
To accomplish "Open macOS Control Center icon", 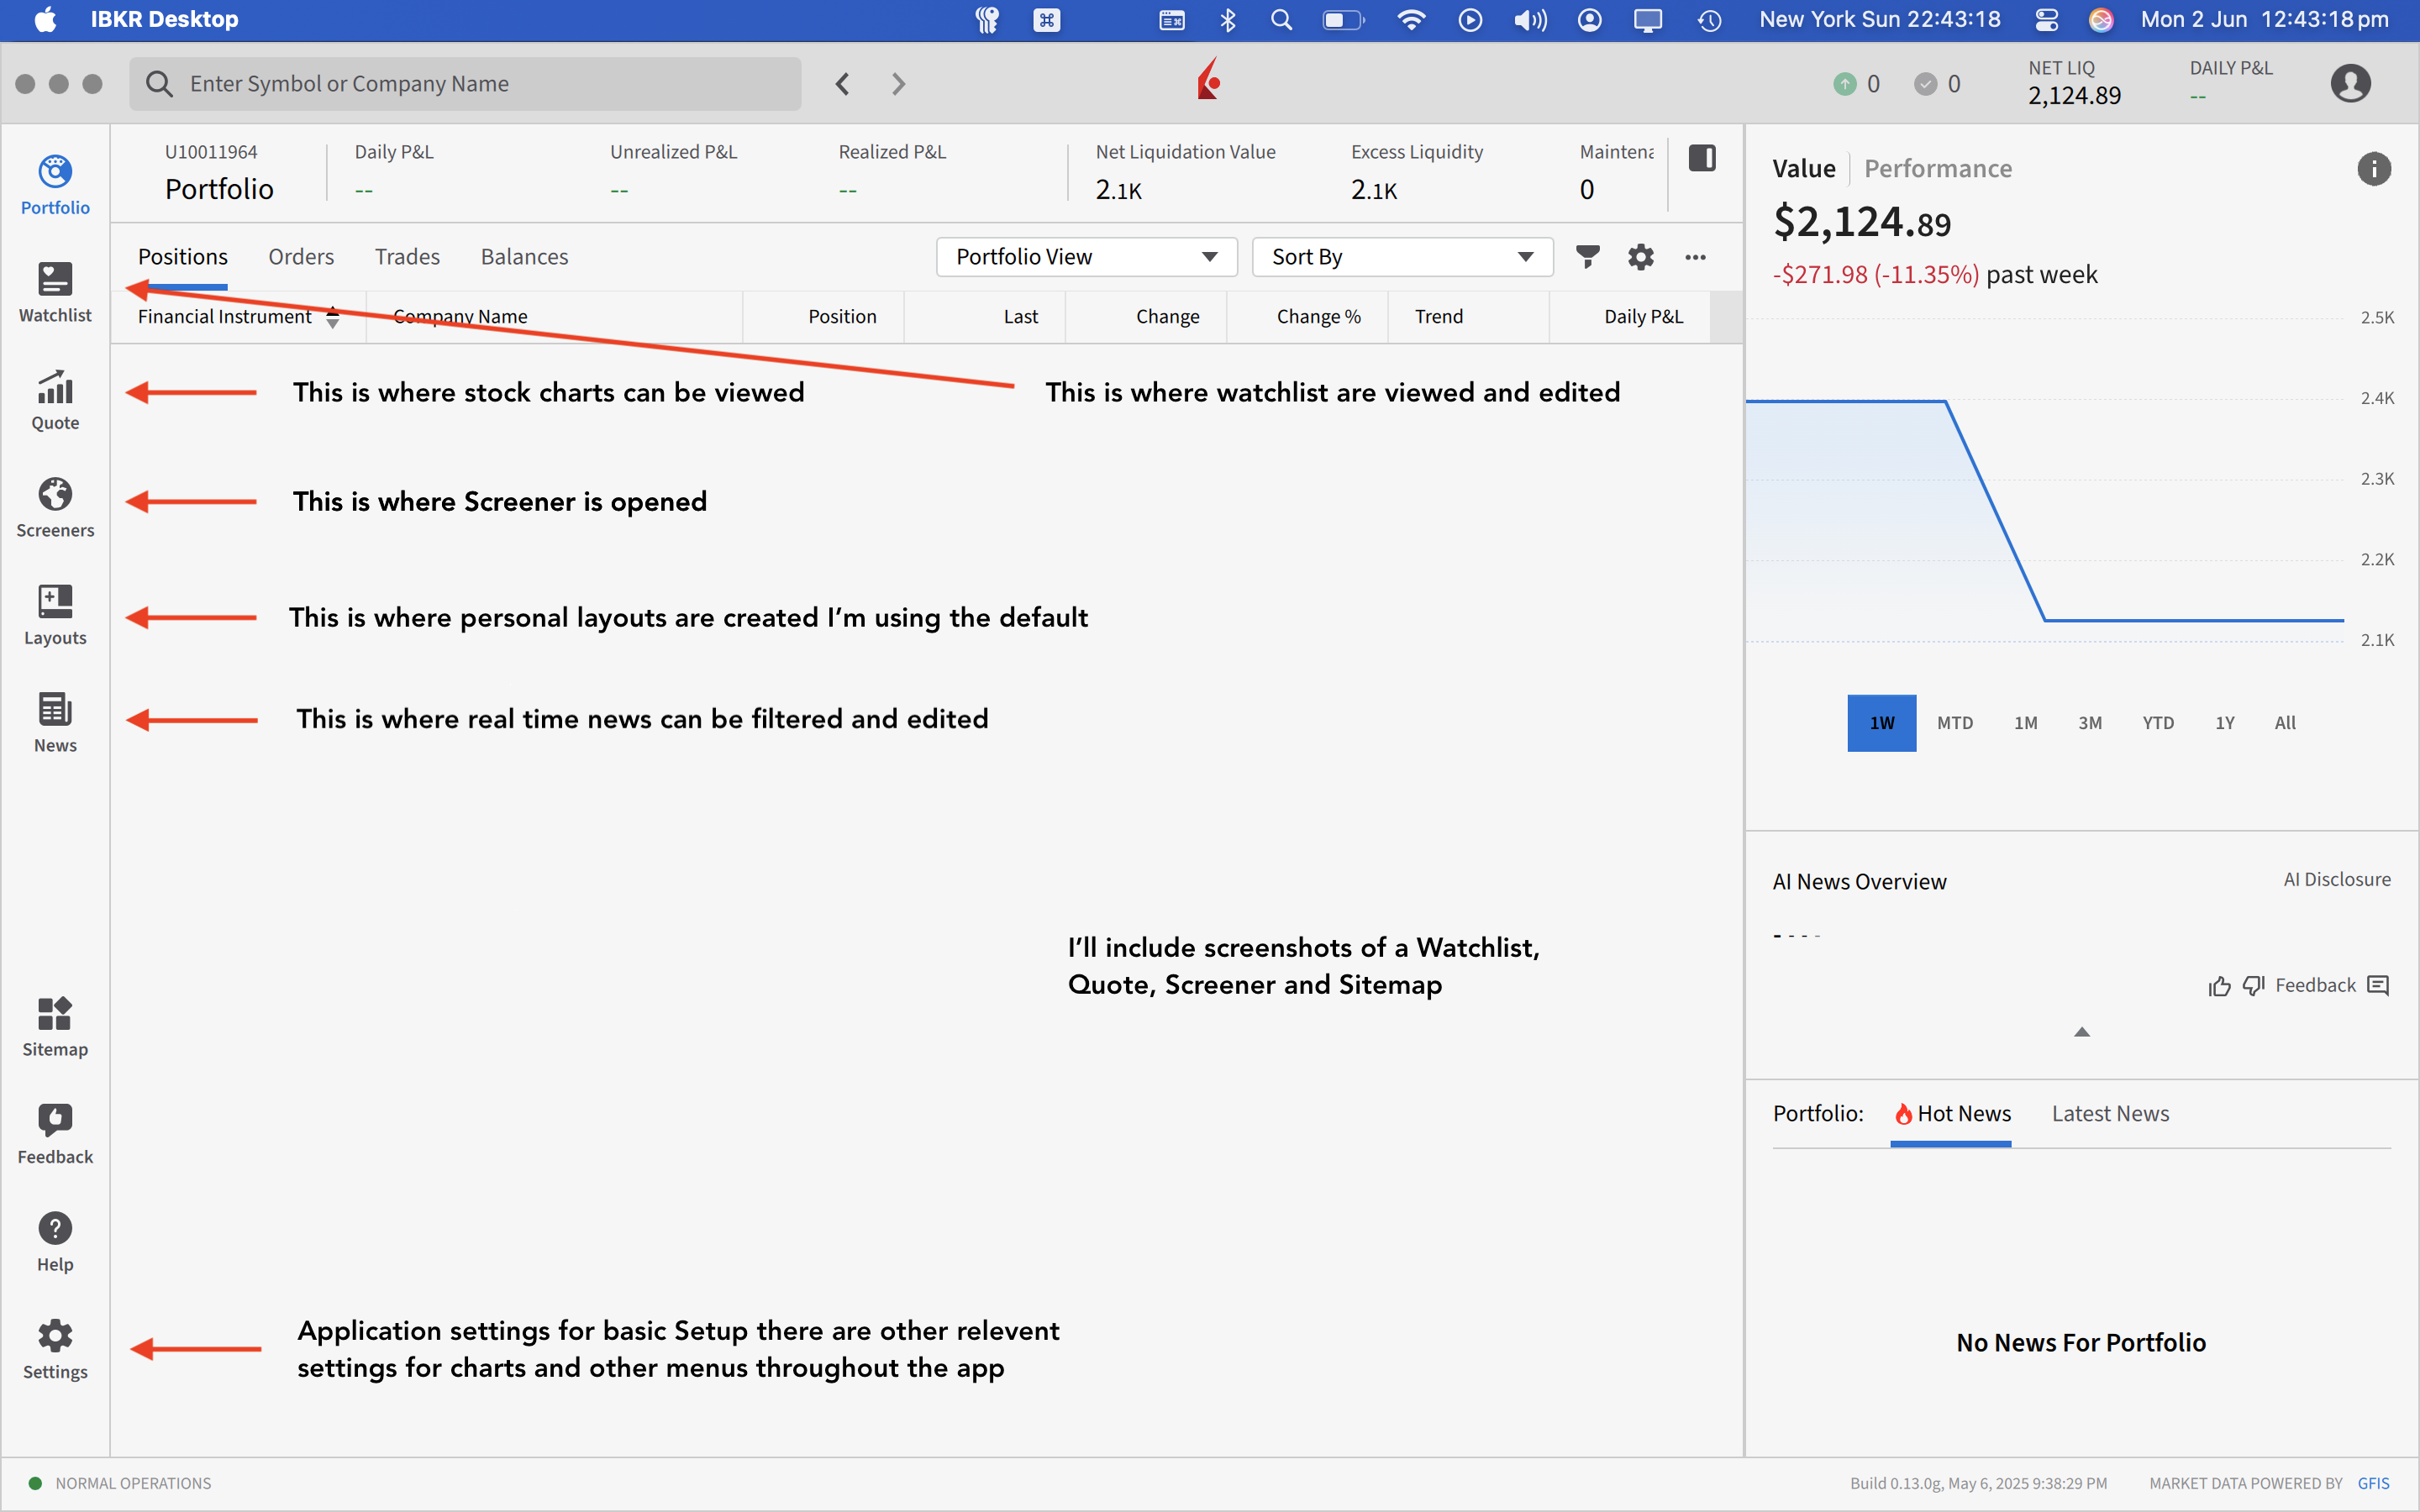I will 2047,20.
